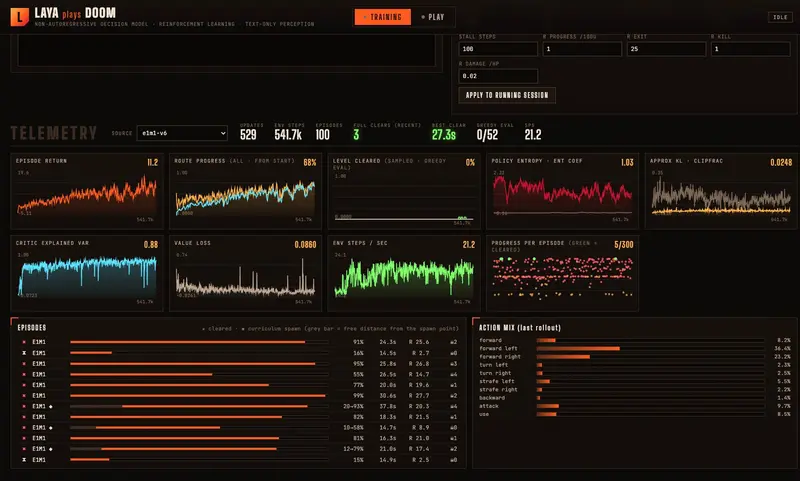Click the forward right action bar
The width and height of the screenshot is (800, 481).
651,357
